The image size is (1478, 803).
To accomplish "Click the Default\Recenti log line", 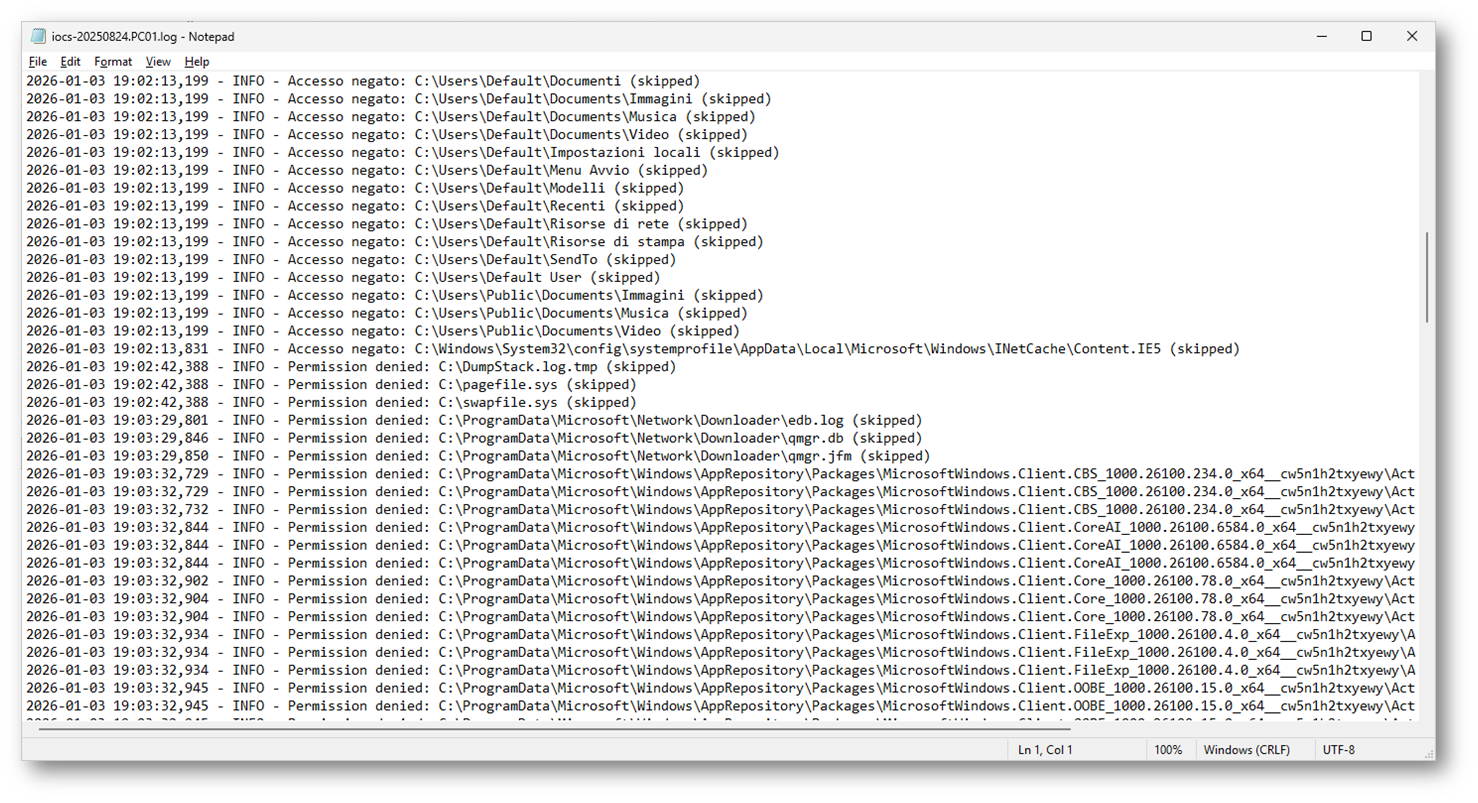I will [355, 206].
